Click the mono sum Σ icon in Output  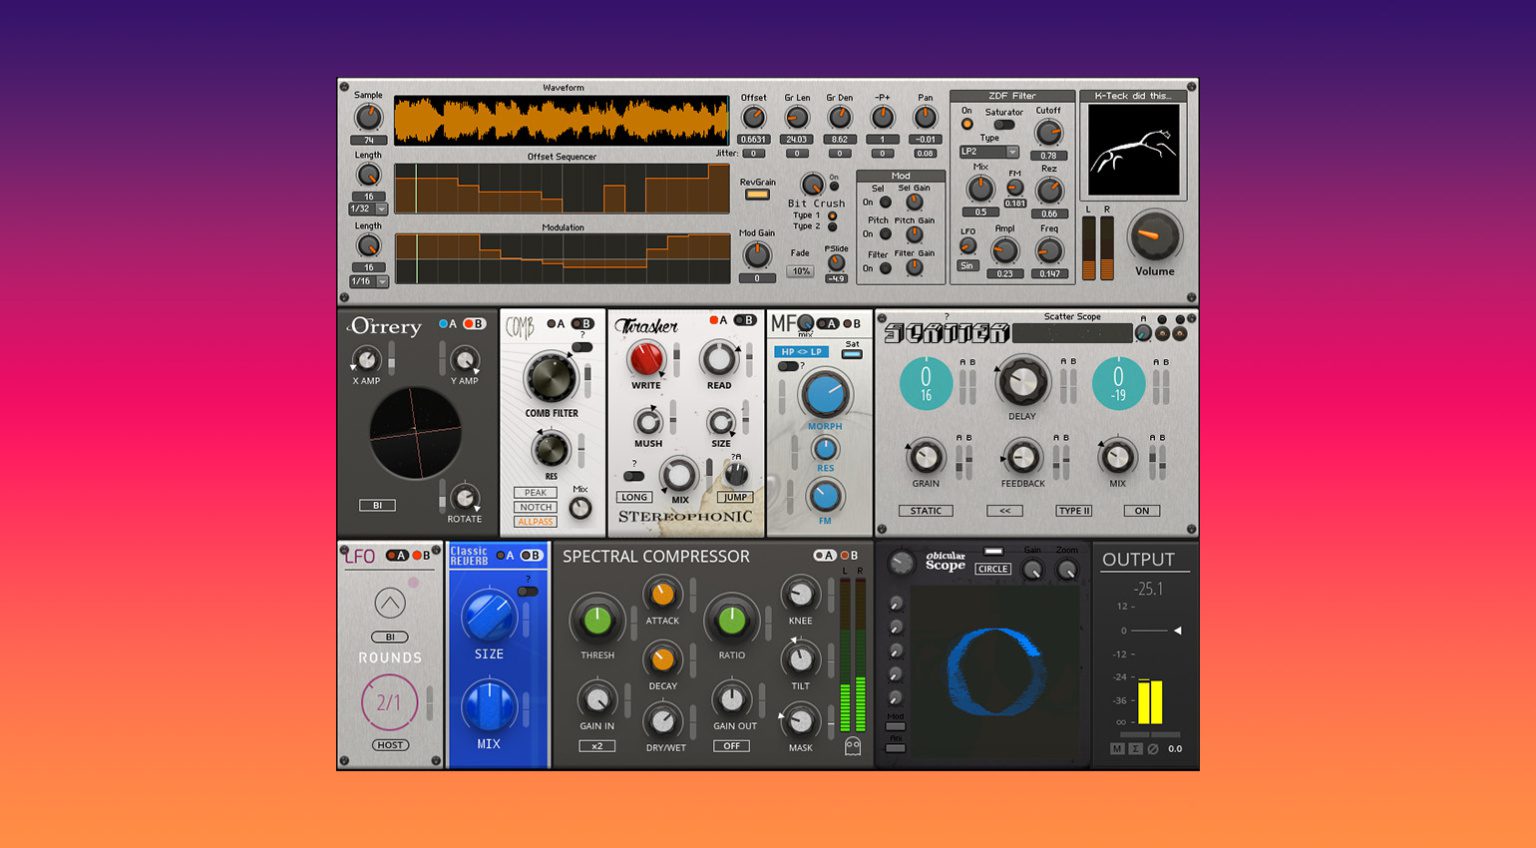pyautogui.click(x=1136, y=748)
